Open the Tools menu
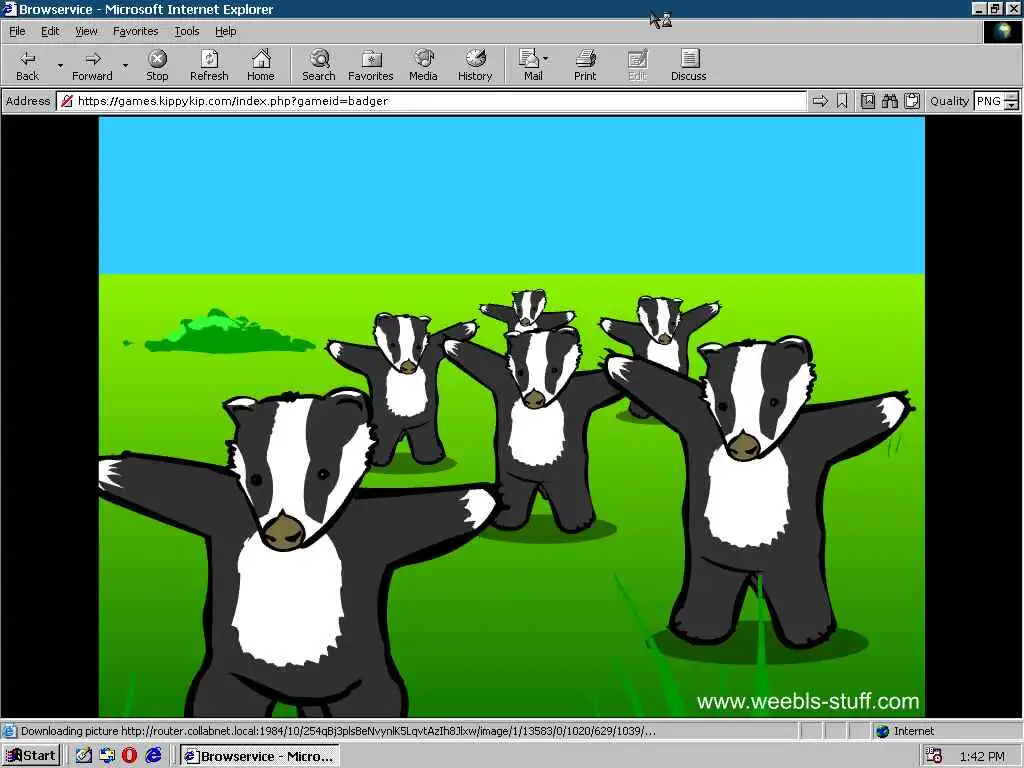The image size is (1024, 768). (x=187, y=31)
